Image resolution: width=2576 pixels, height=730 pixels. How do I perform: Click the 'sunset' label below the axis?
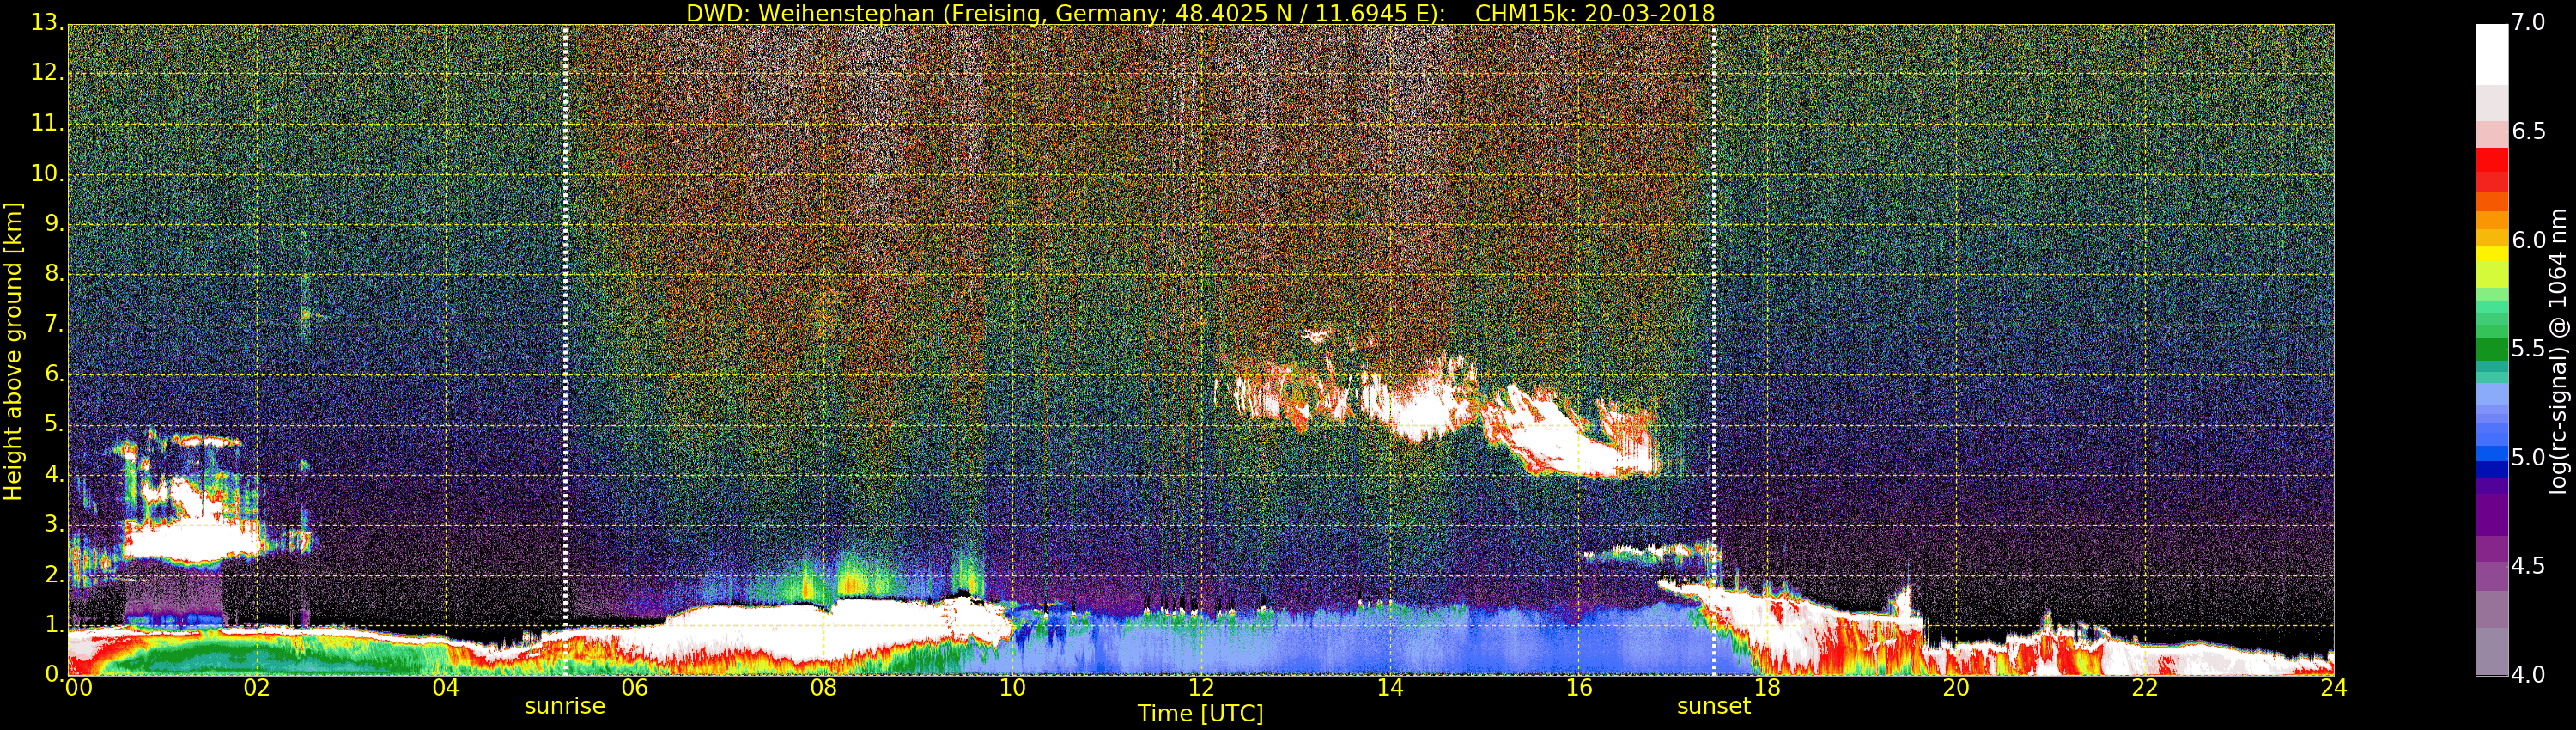tap(1713, 706)
